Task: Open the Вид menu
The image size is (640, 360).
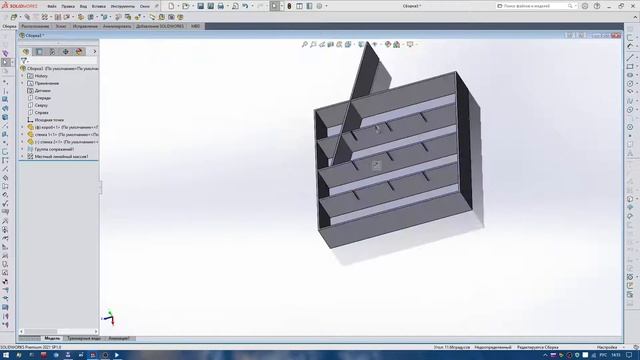Action: coord(83,7)
